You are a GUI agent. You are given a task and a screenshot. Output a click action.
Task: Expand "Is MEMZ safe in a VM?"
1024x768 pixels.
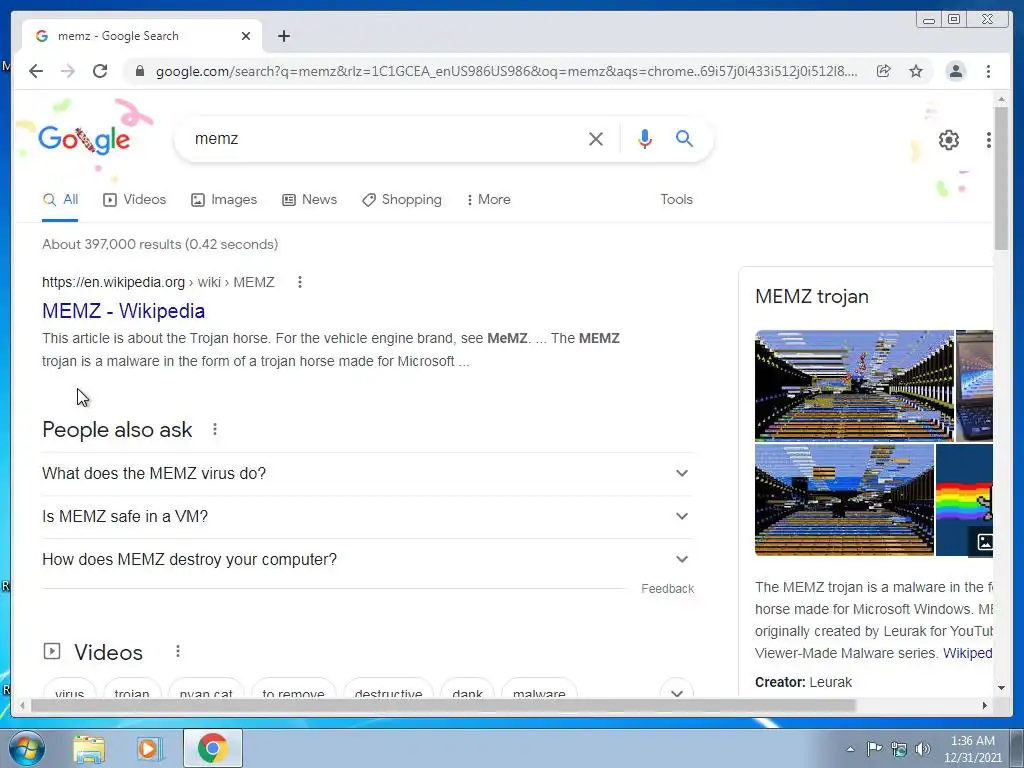click(x=367, y=517)
